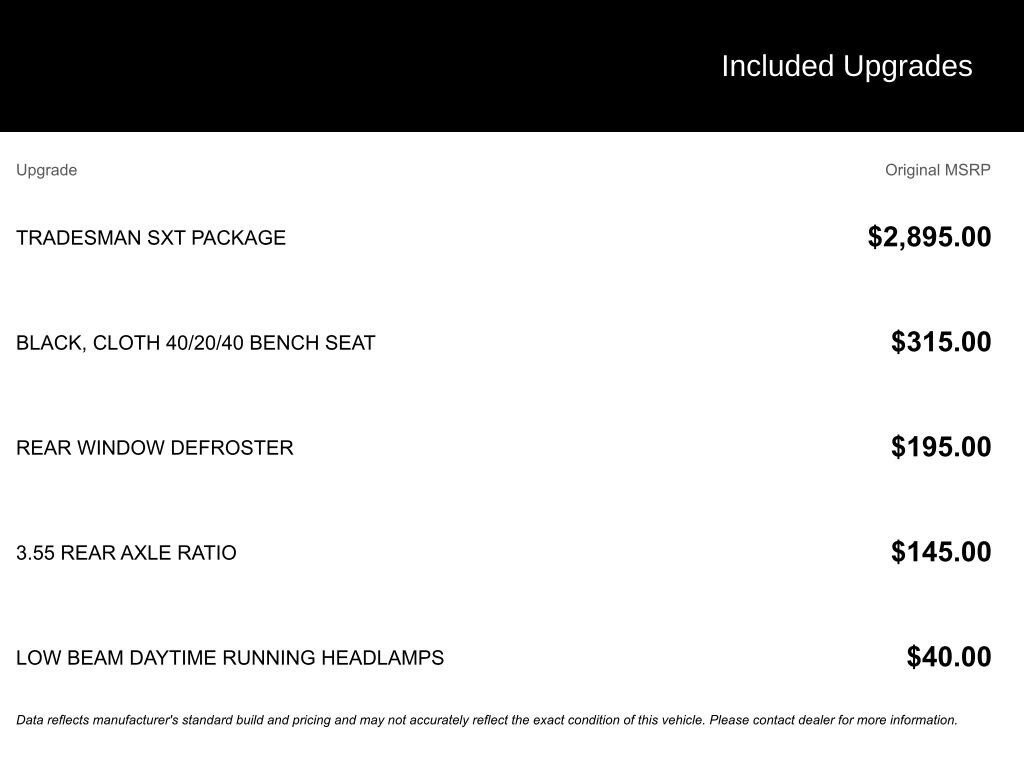The width and height of the screenshot is (1024, 768).
Task: Select the TRADESMAN SXT PACKAGE row label
Action: pos(151,238)
